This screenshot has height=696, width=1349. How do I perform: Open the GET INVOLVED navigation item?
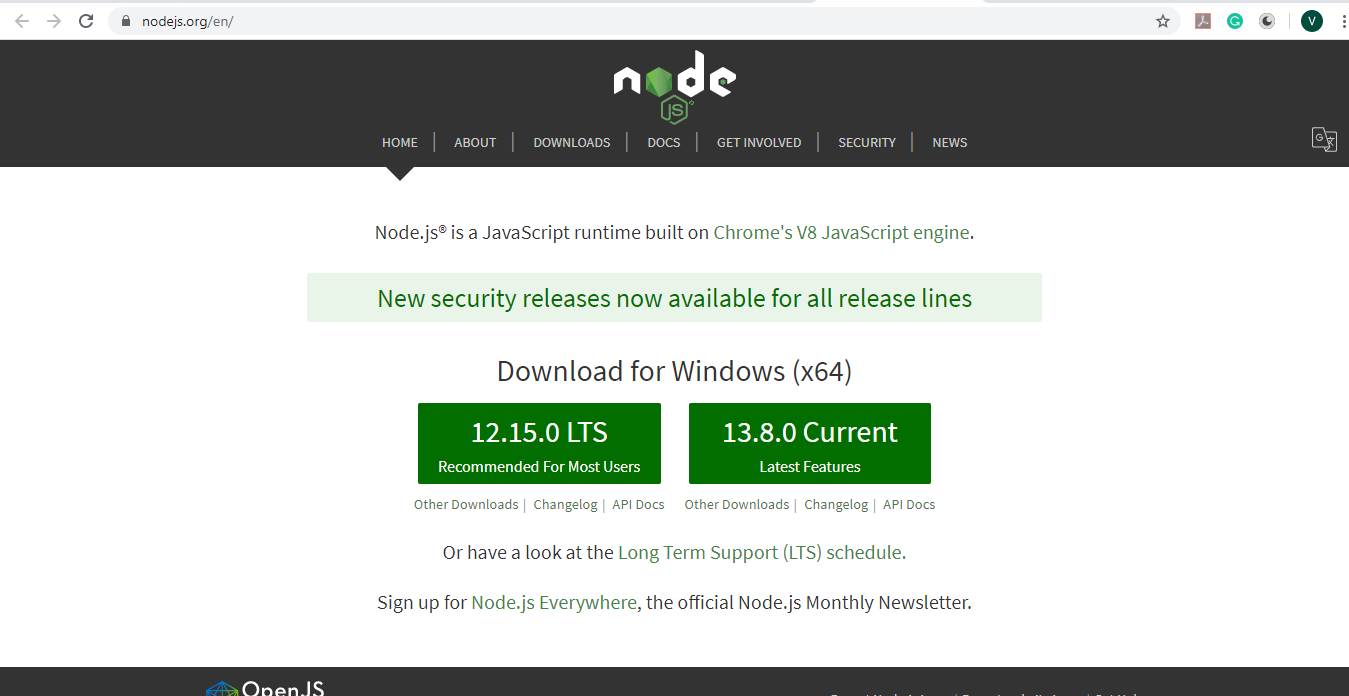tap(759, 142)
